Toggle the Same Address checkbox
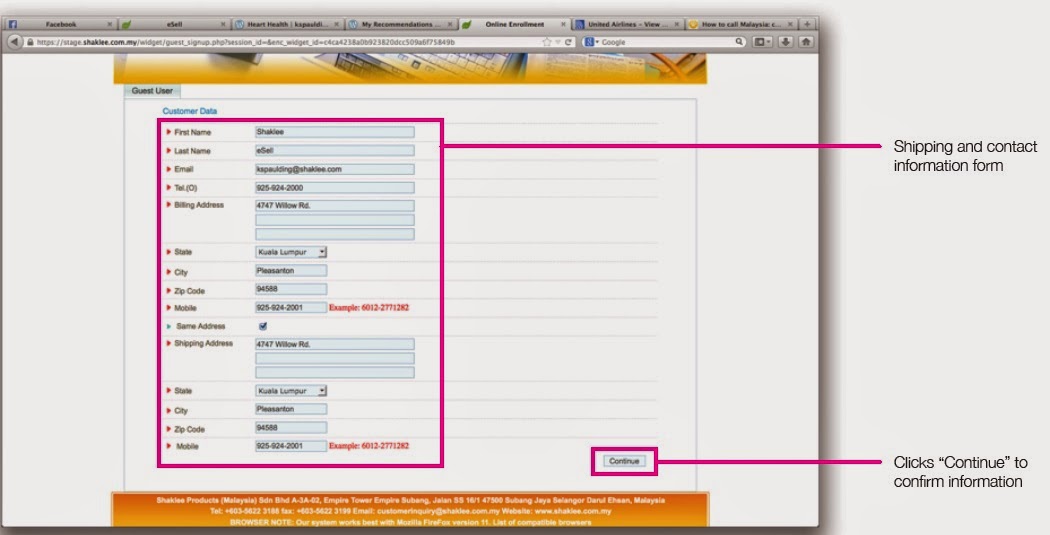The width and height of the screenshot is (1050, 535). point(262,326)
